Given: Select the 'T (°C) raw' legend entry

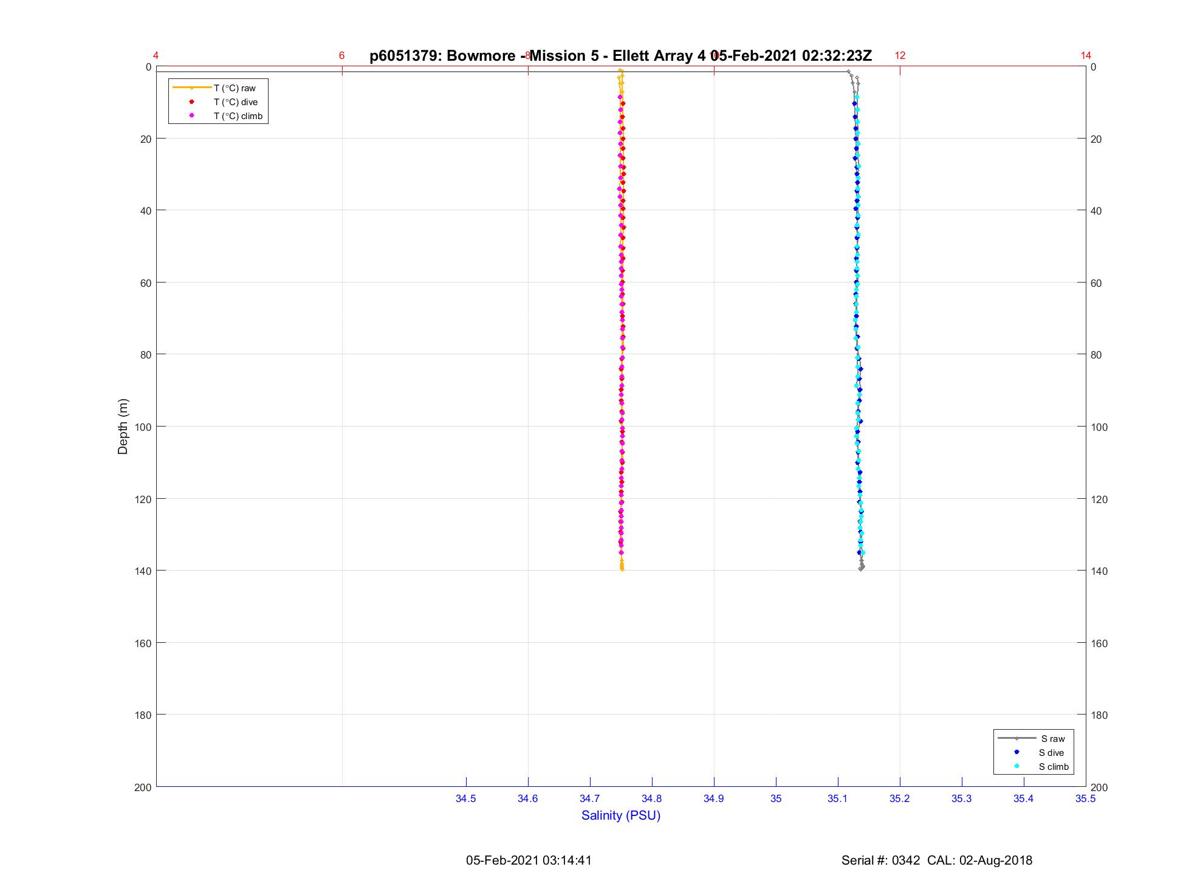Looking at the screenshot, I should [219, 88].
